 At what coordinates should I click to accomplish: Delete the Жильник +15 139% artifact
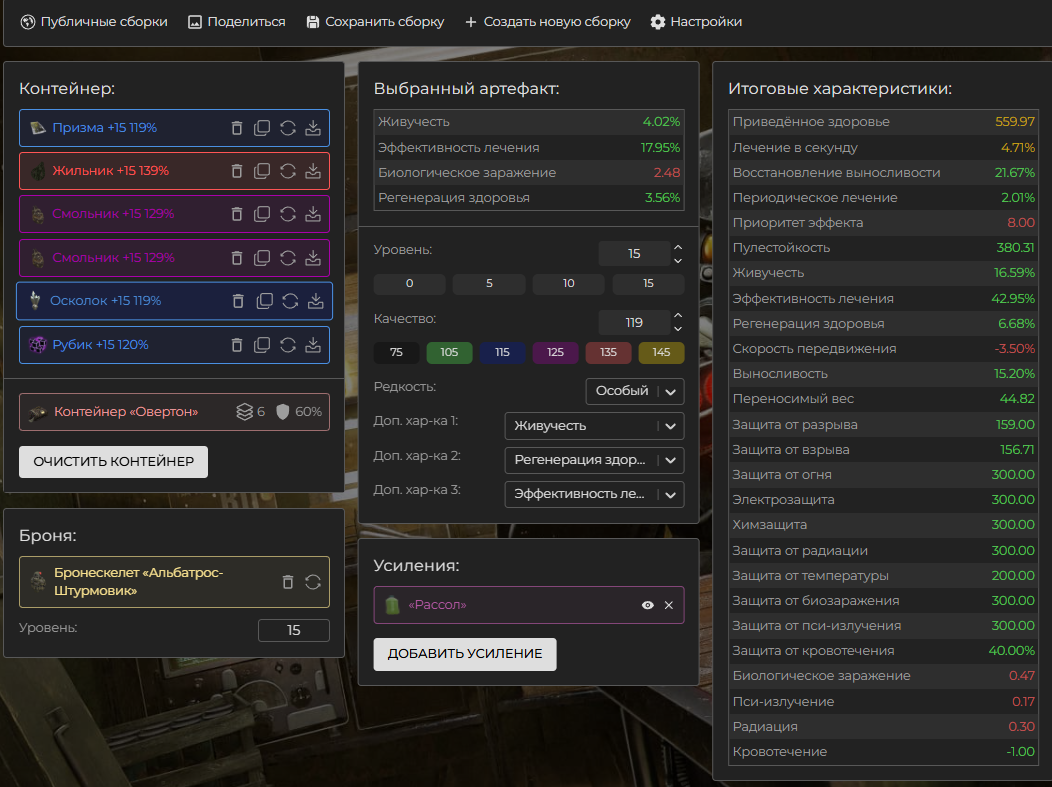click(x=237, y=171)
